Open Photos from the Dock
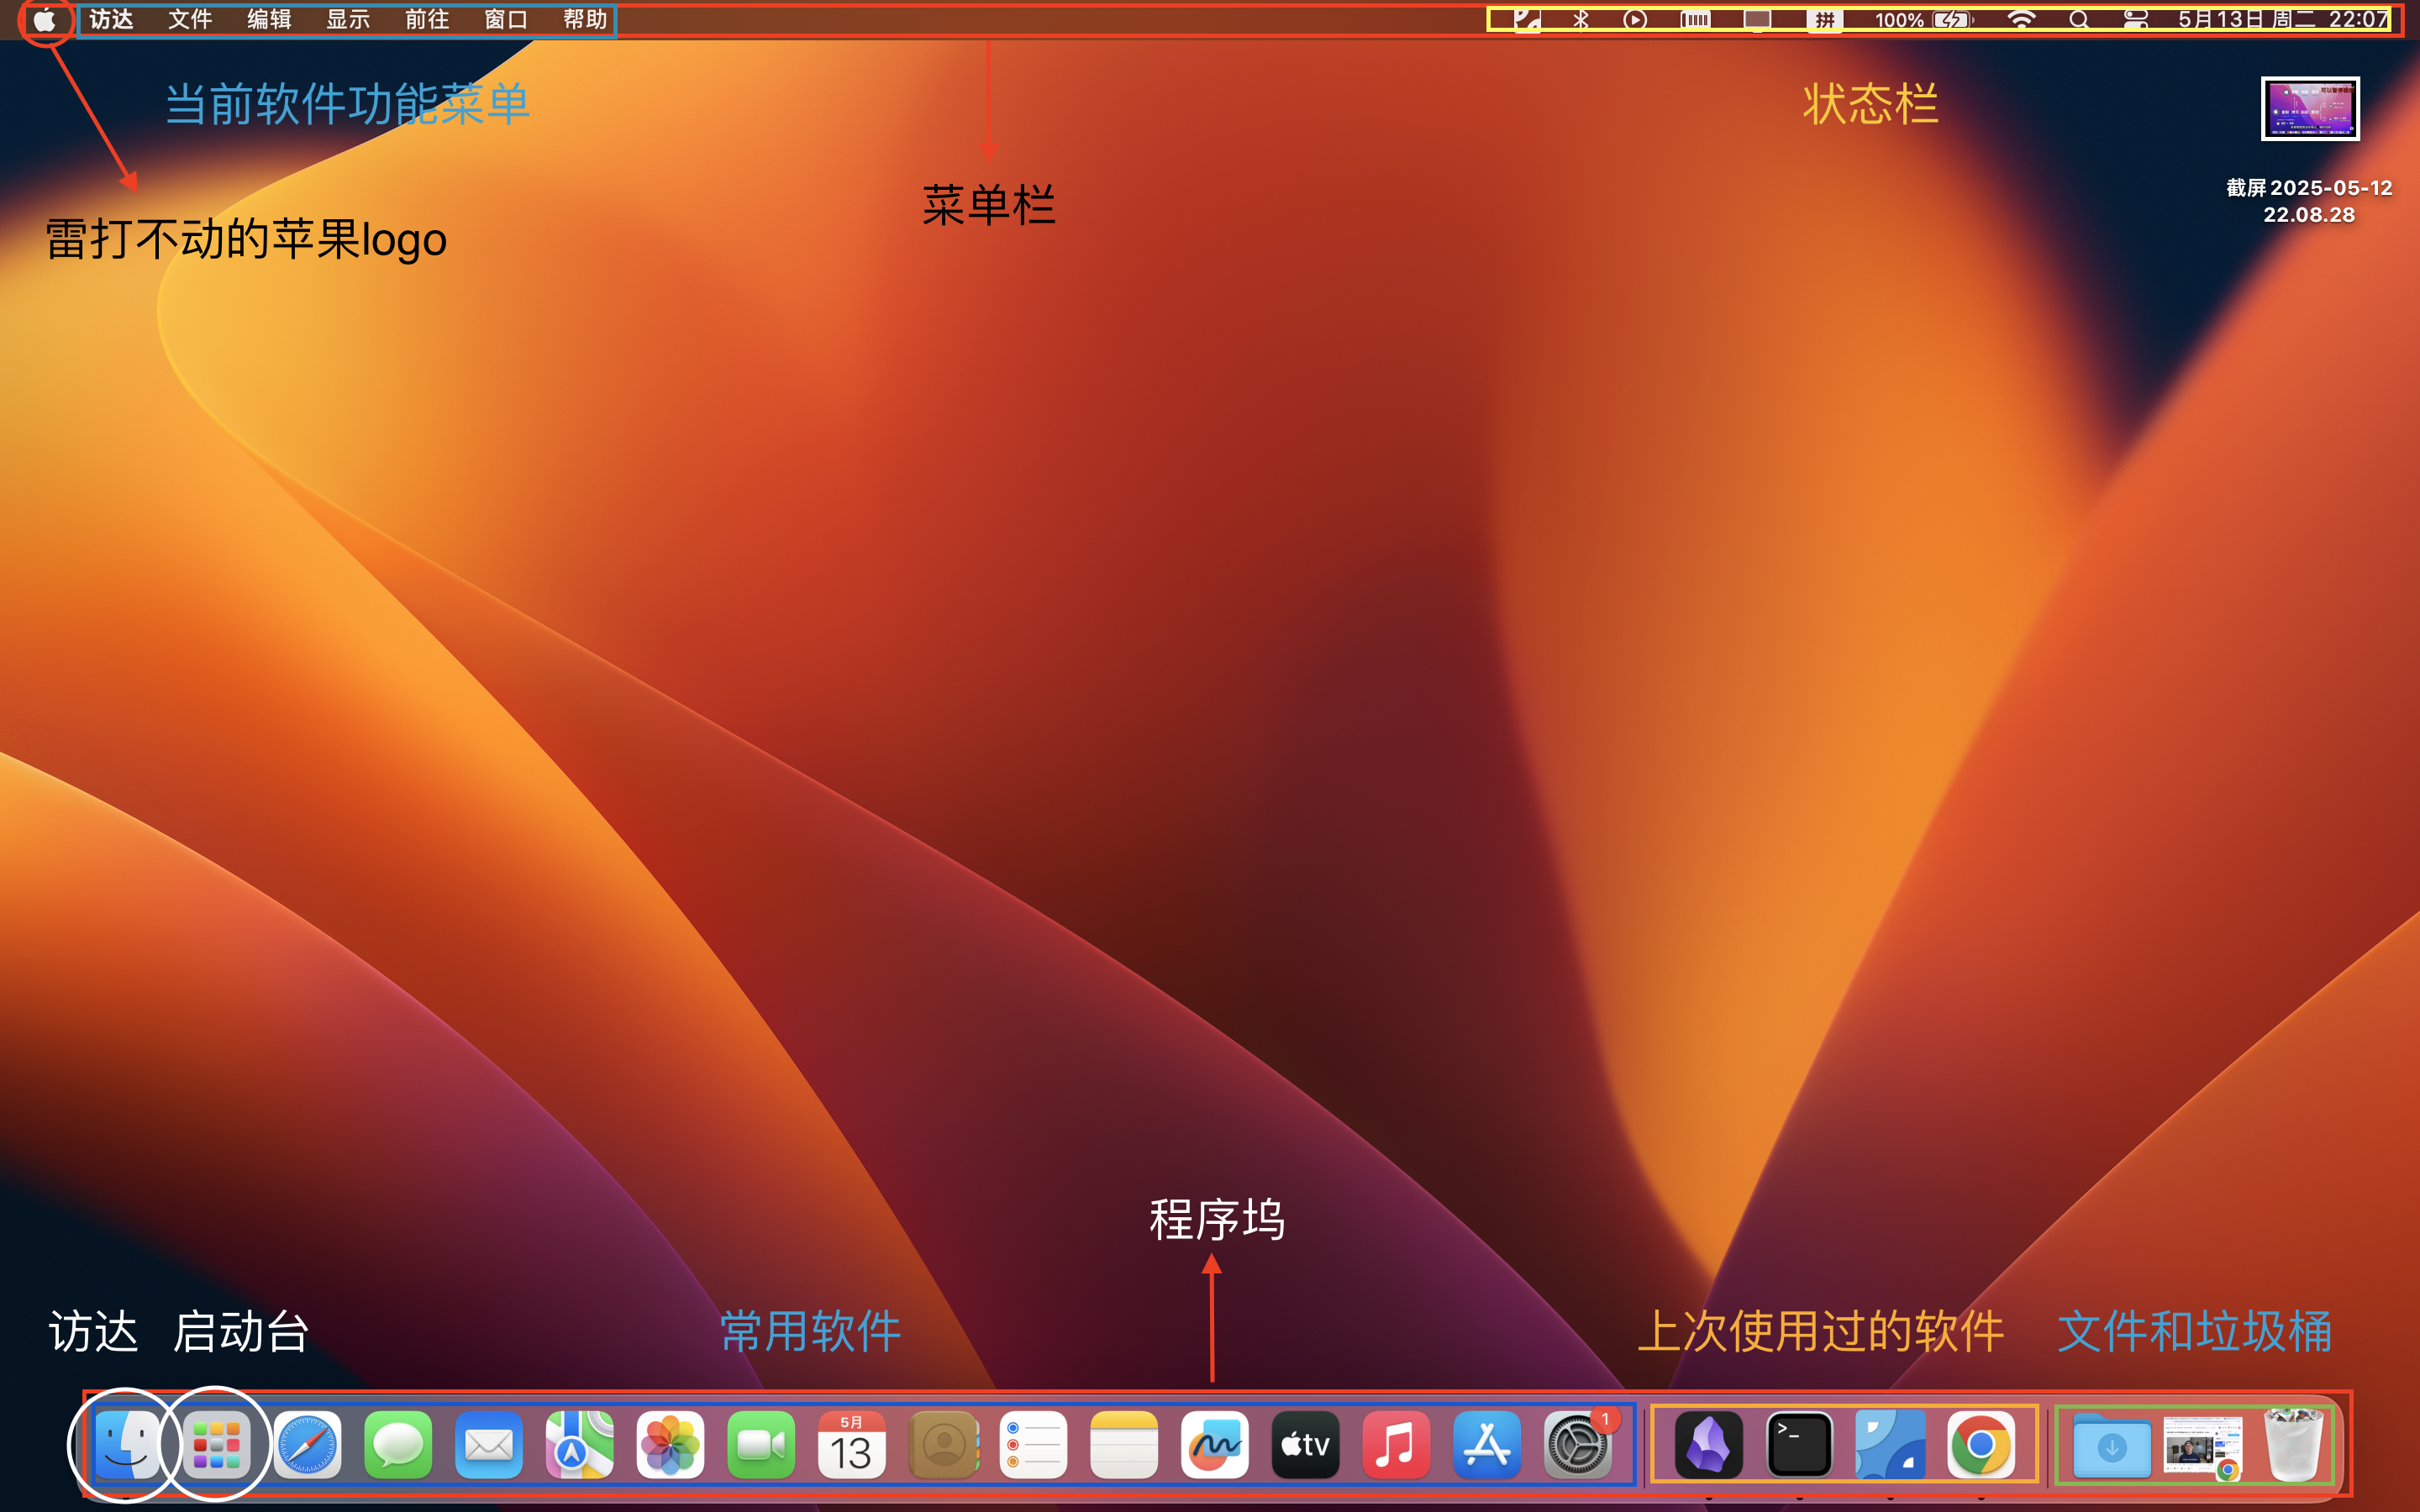 pos(670,1445)
